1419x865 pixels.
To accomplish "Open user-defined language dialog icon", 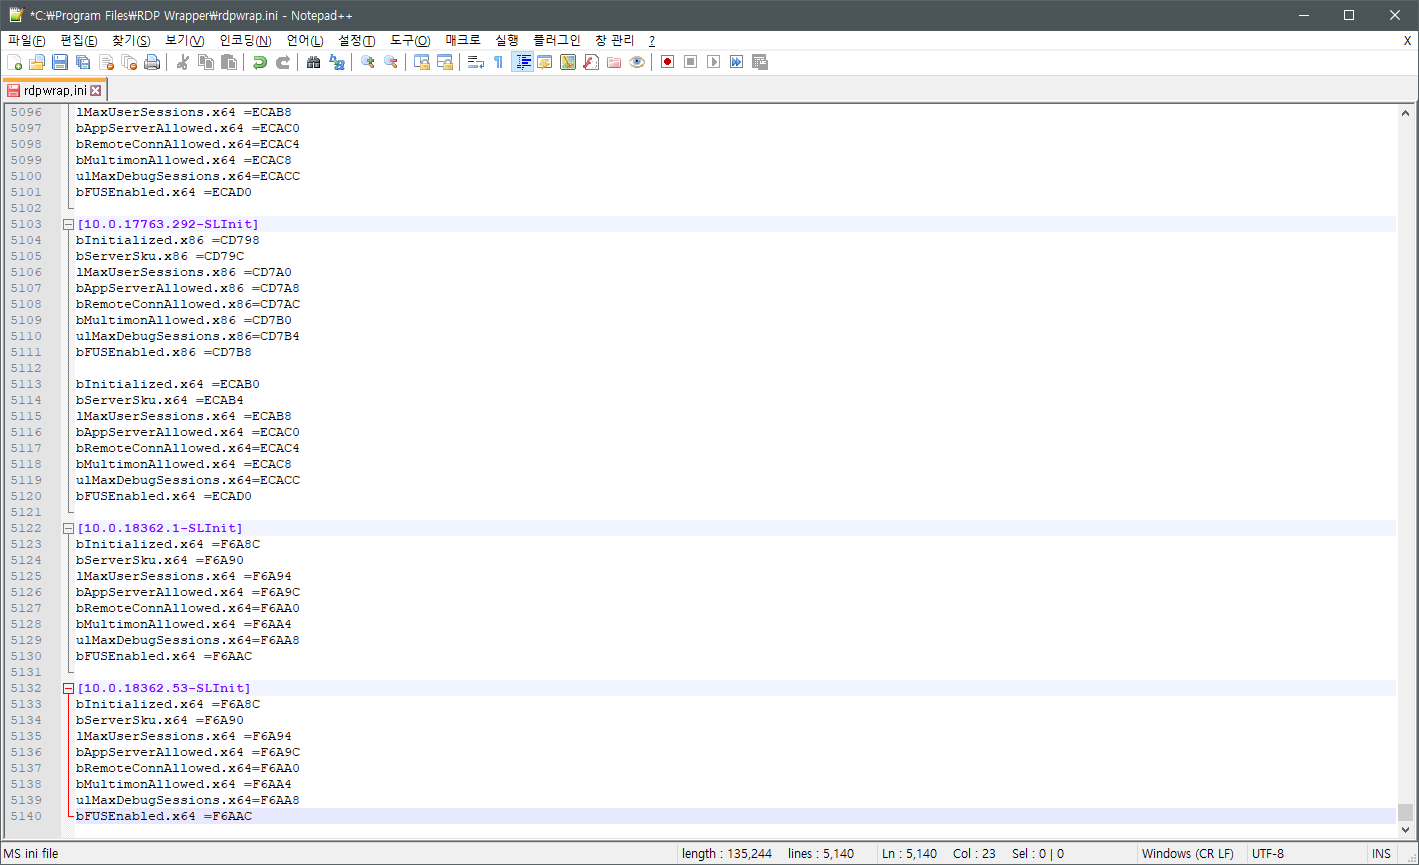I will tap(545, 62).
